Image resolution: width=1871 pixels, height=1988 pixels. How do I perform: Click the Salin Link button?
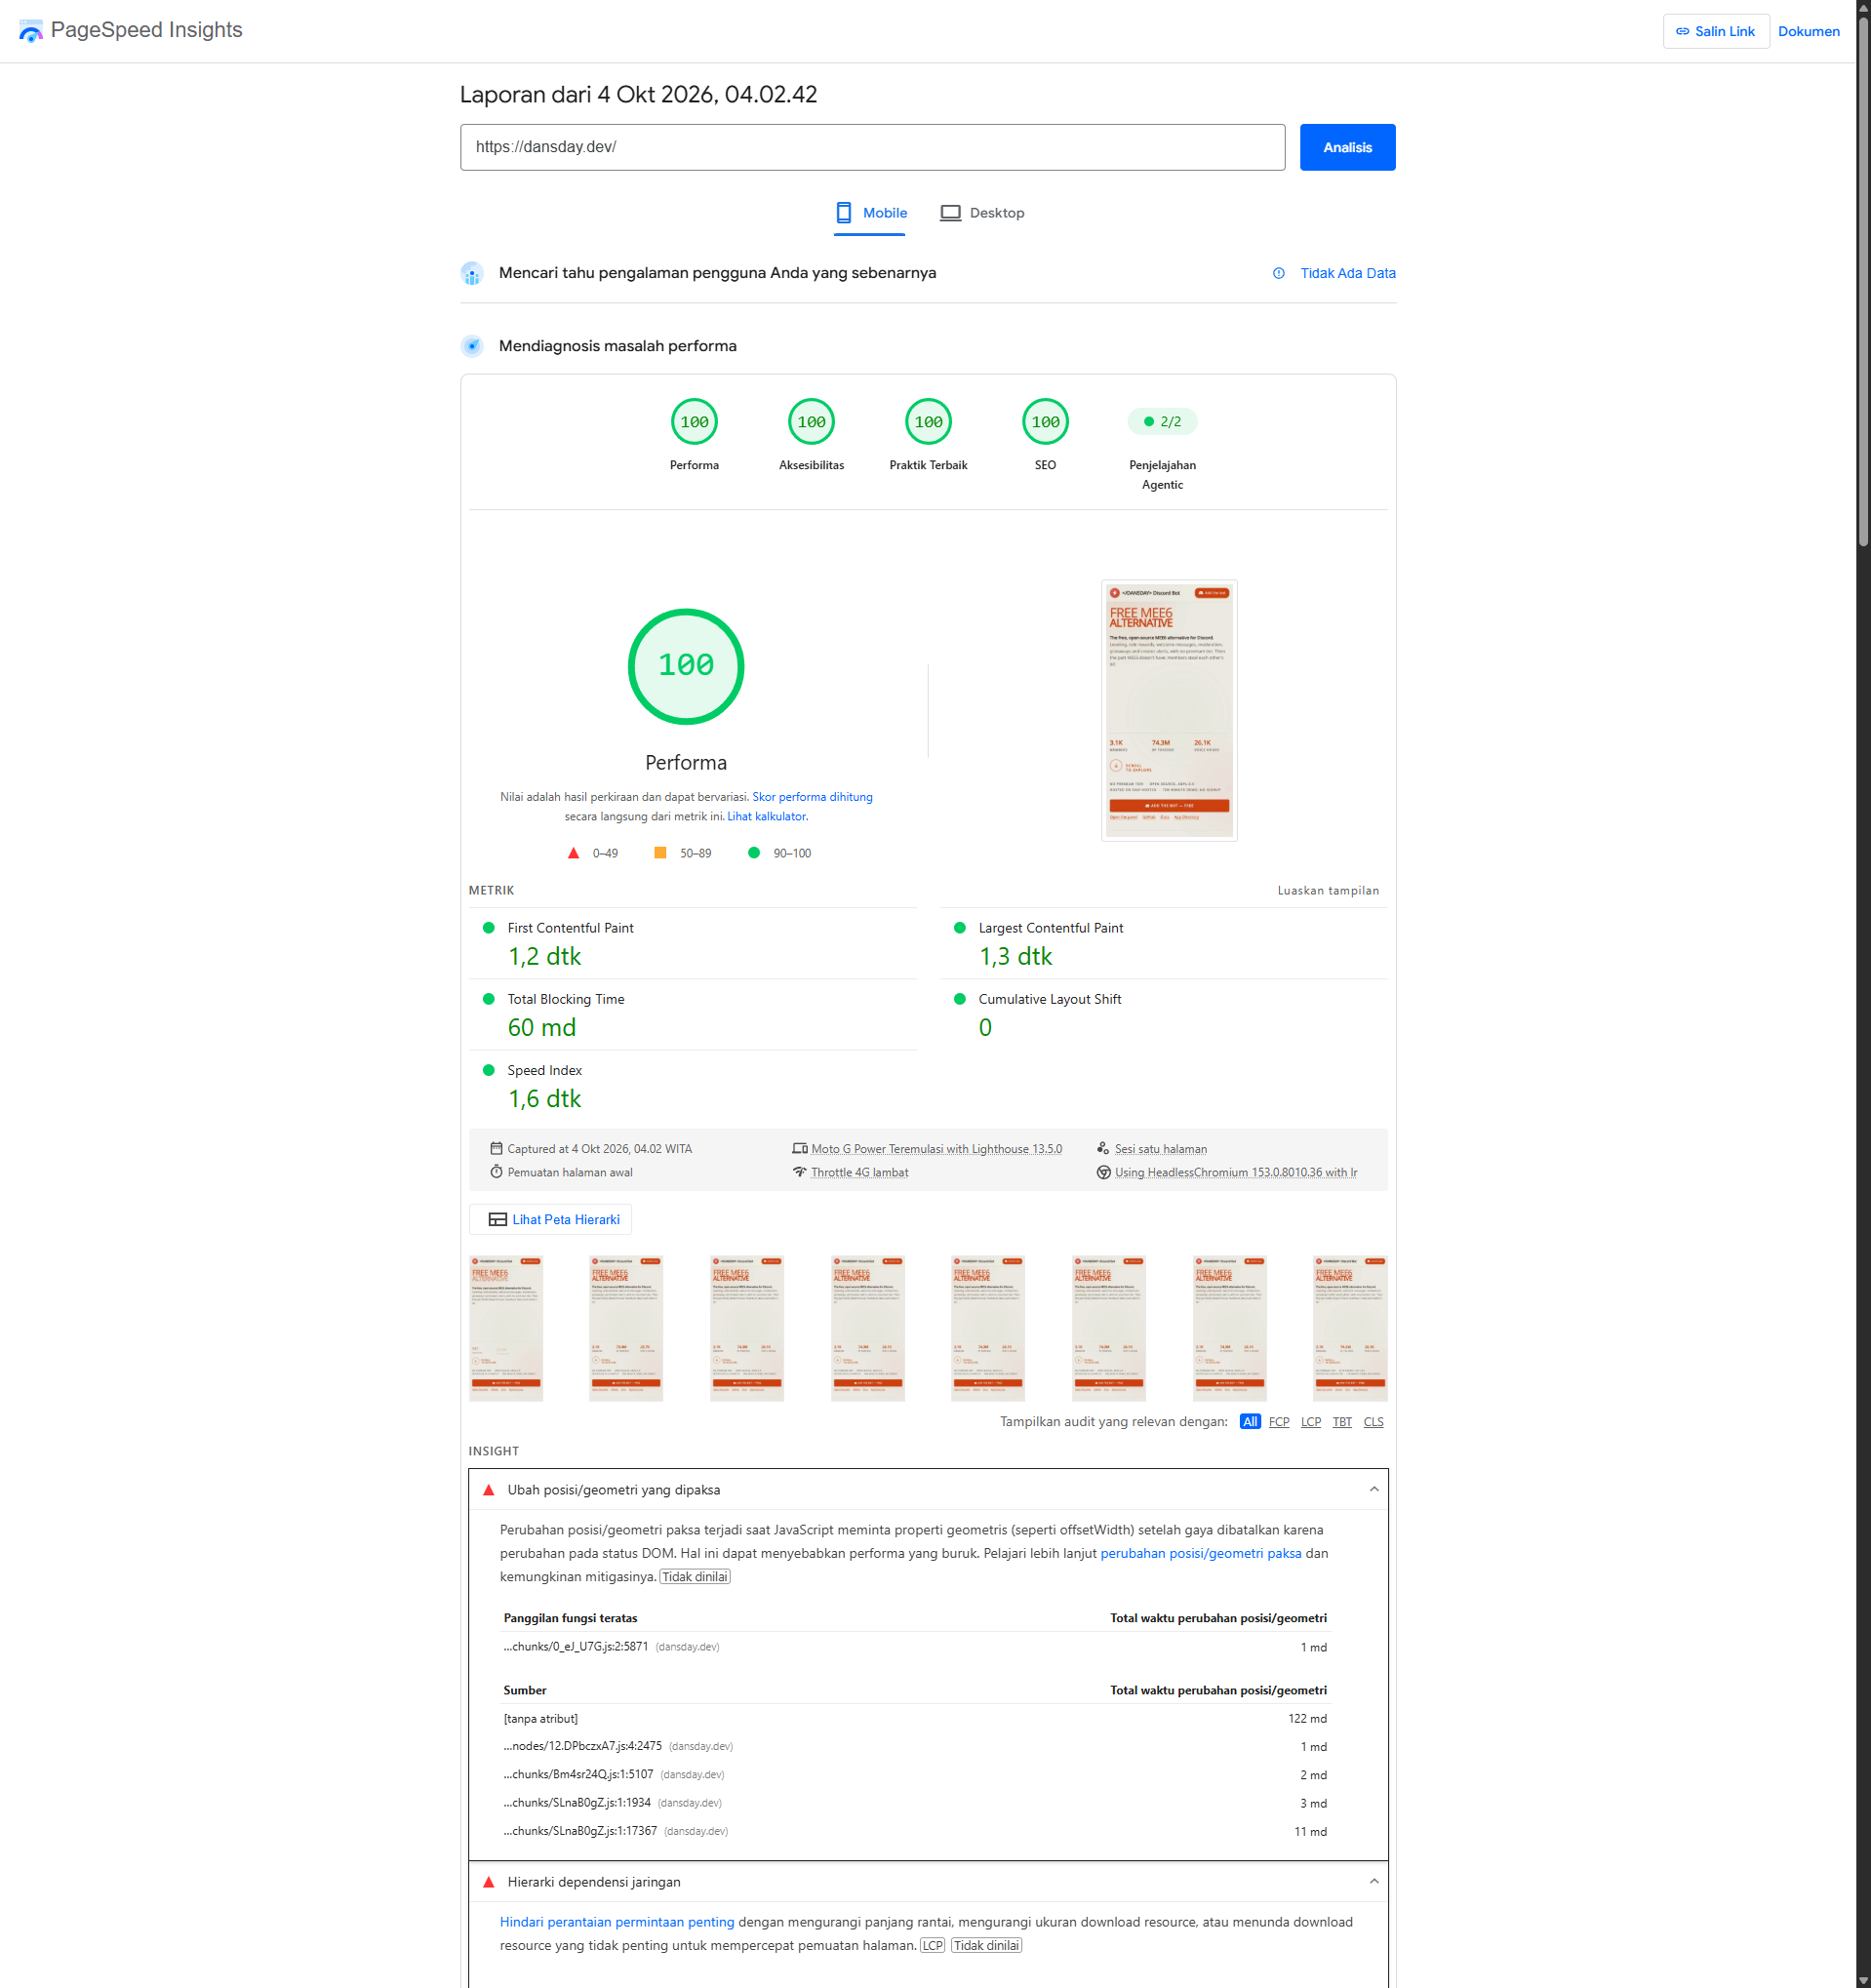(1715, 31)
